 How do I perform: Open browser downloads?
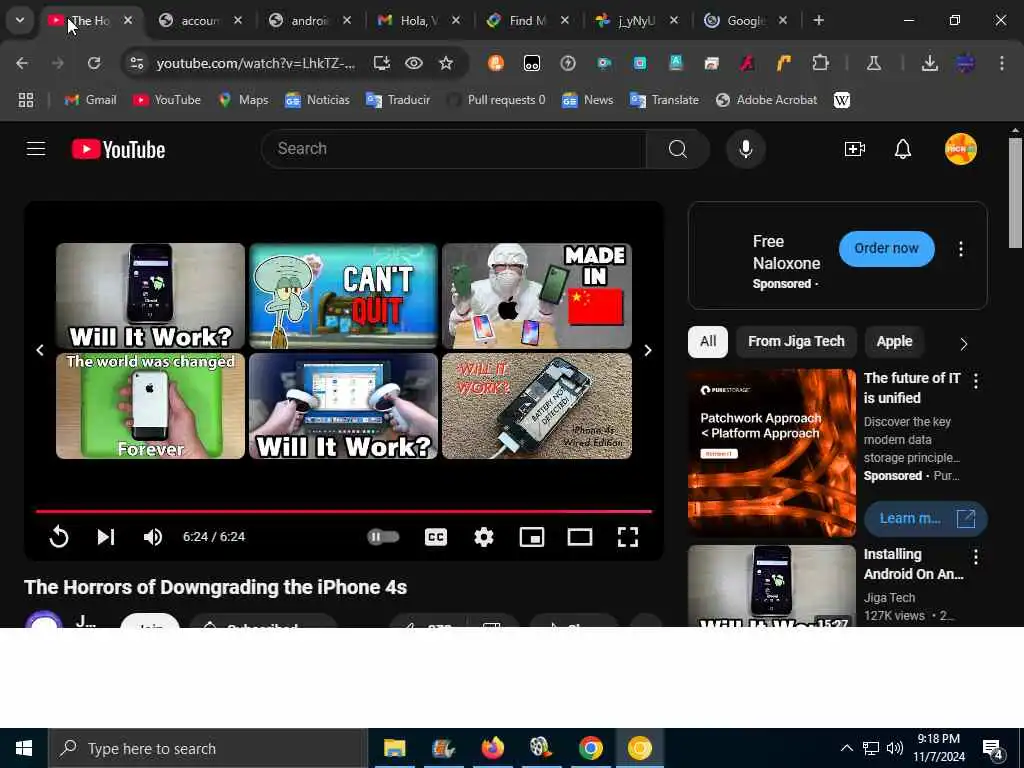tap(929, 63)
